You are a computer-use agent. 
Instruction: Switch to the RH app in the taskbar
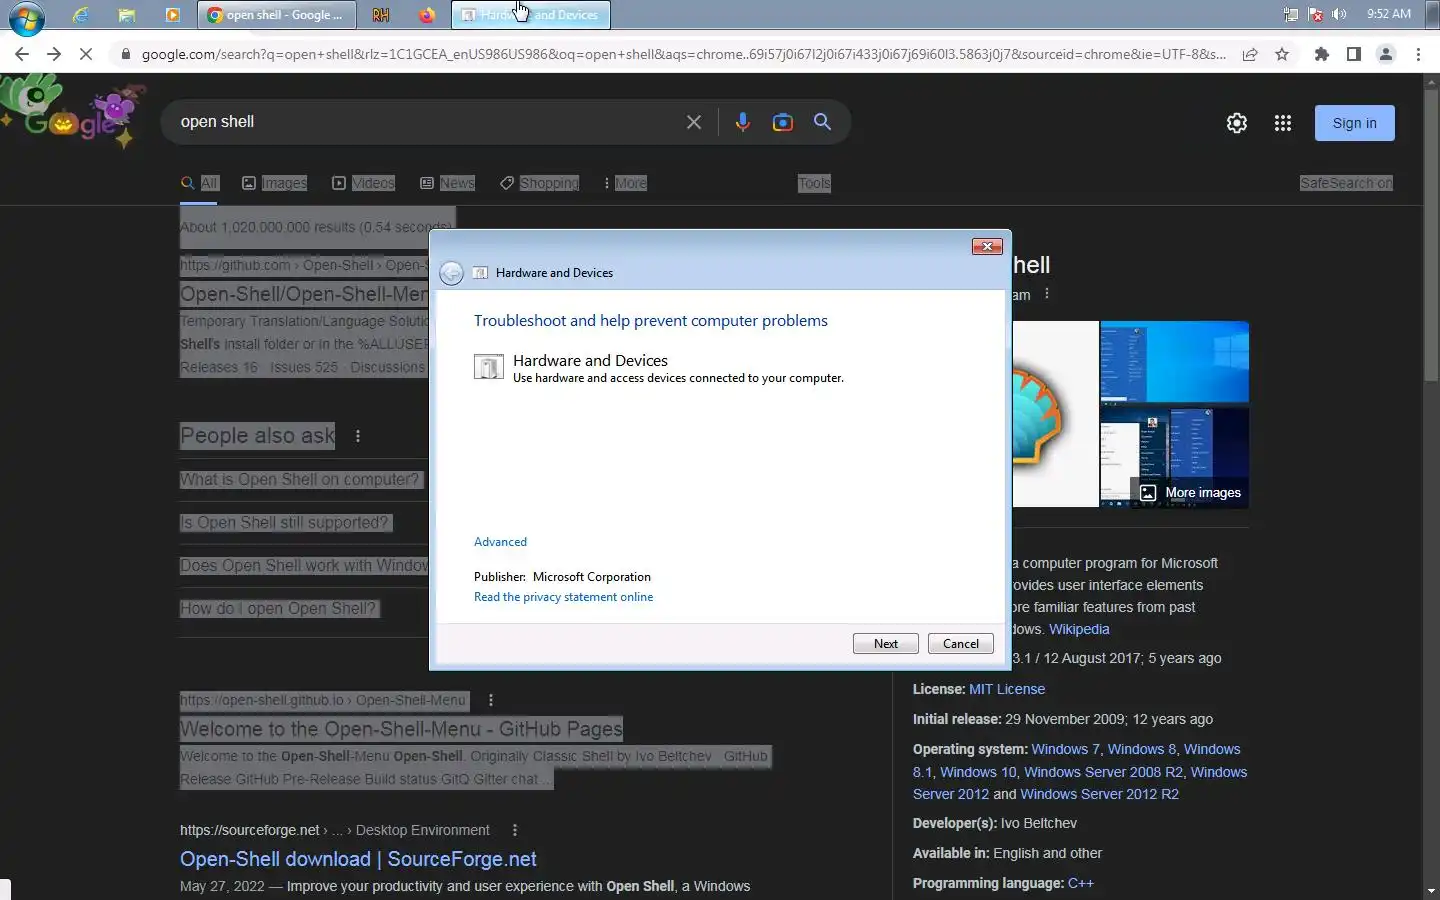381,15
